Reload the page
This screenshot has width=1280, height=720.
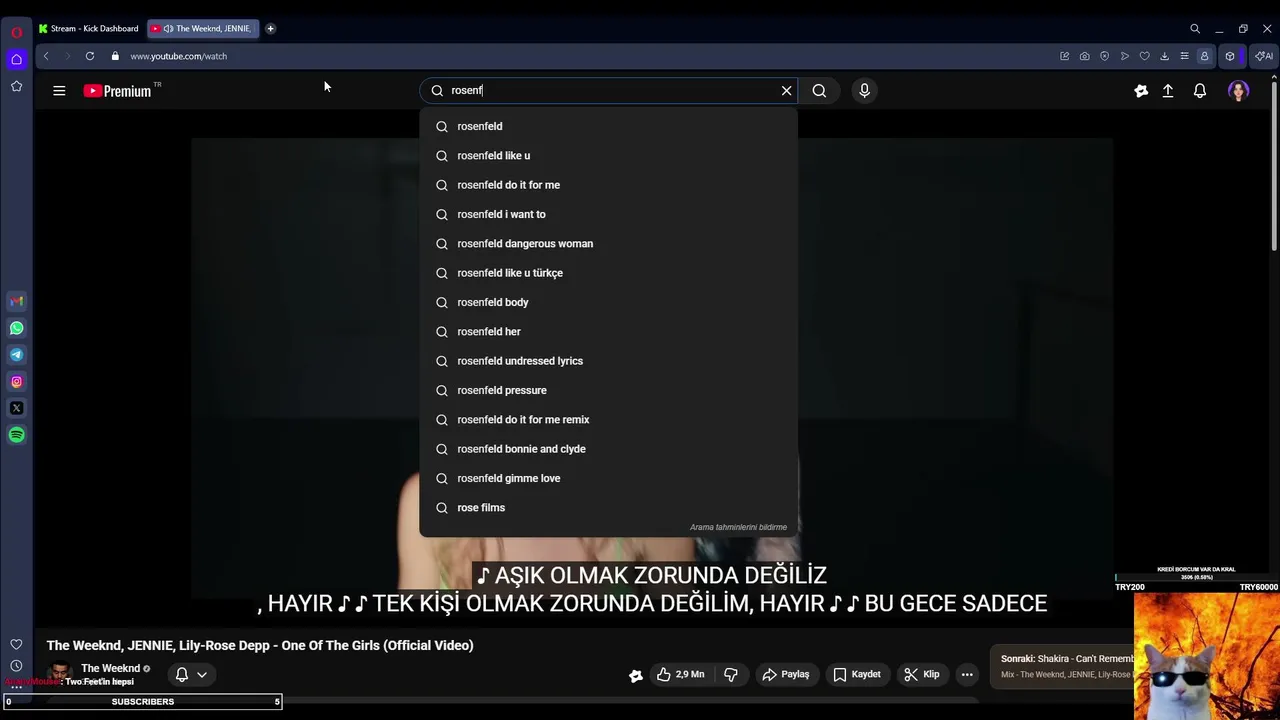coord(90,56)
